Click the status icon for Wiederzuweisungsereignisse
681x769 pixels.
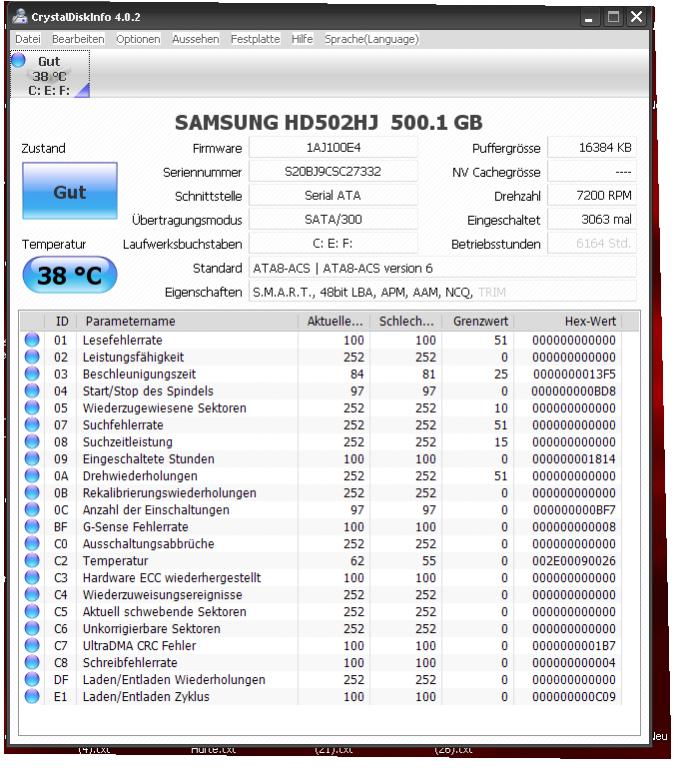tap(32, 594)
